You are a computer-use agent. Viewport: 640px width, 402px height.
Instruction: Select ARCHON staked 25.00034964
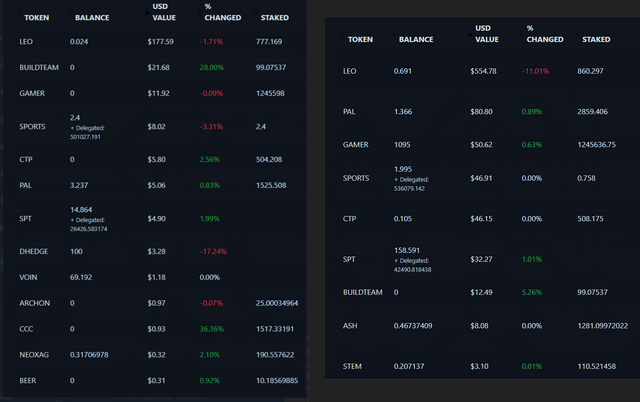(x=277, y=303)
